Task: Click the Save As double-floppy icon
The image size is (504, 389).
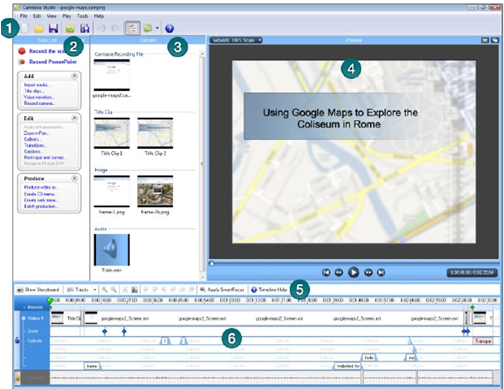Action: click(85, 28)
